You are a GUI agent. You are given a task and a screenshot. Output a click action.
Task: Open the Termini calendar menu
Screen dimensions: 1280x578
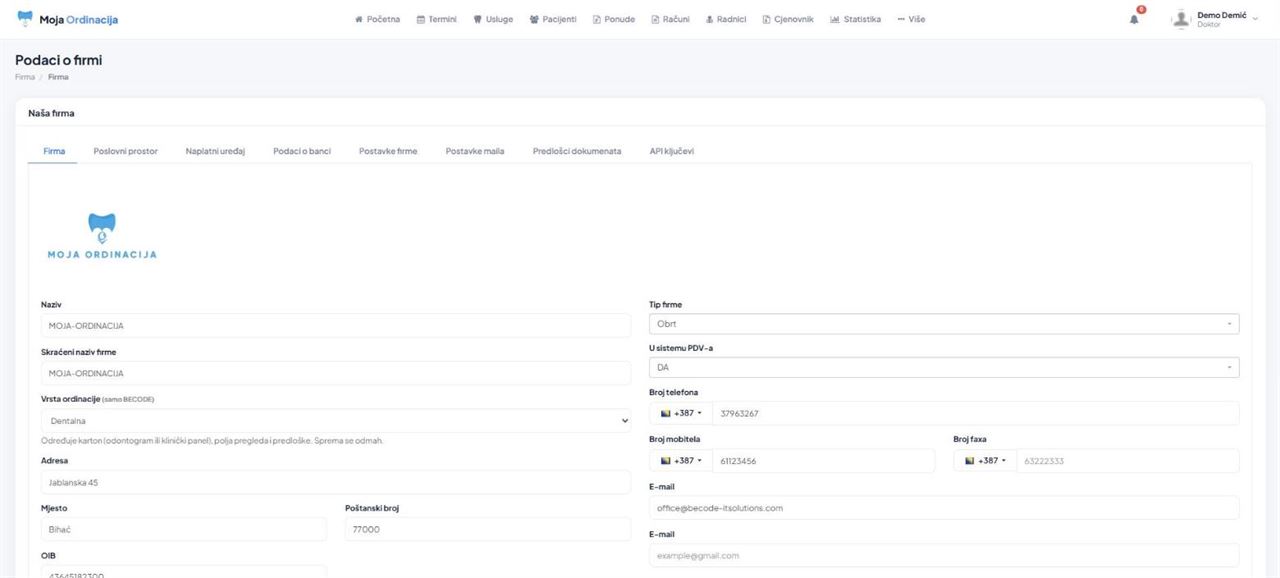coord(436,19)
